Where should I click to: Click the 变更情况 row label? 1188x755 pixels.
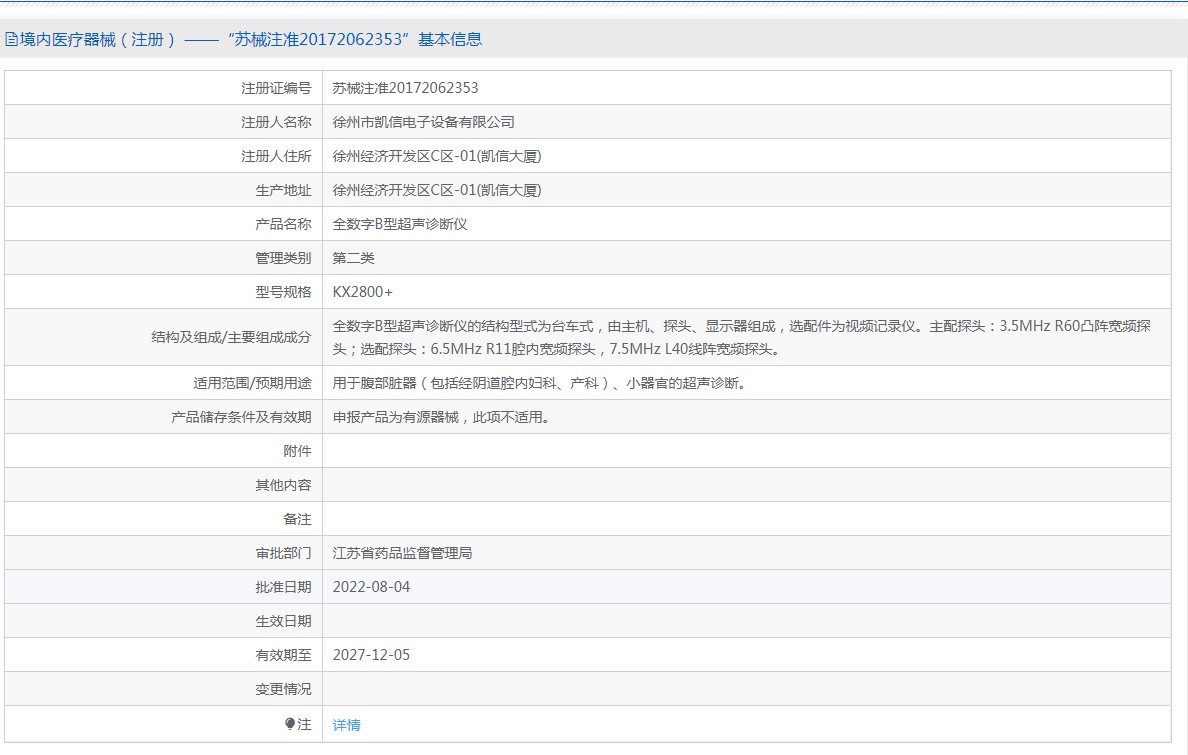pyautogui.click(x=283, y=689)
